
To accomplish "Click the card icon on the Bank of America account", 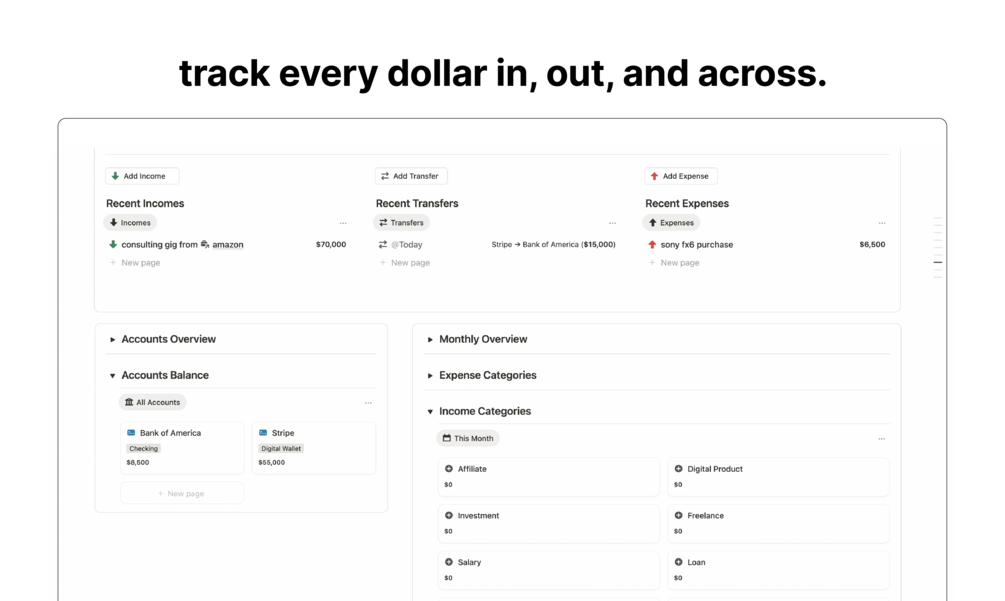I will 131,433.
